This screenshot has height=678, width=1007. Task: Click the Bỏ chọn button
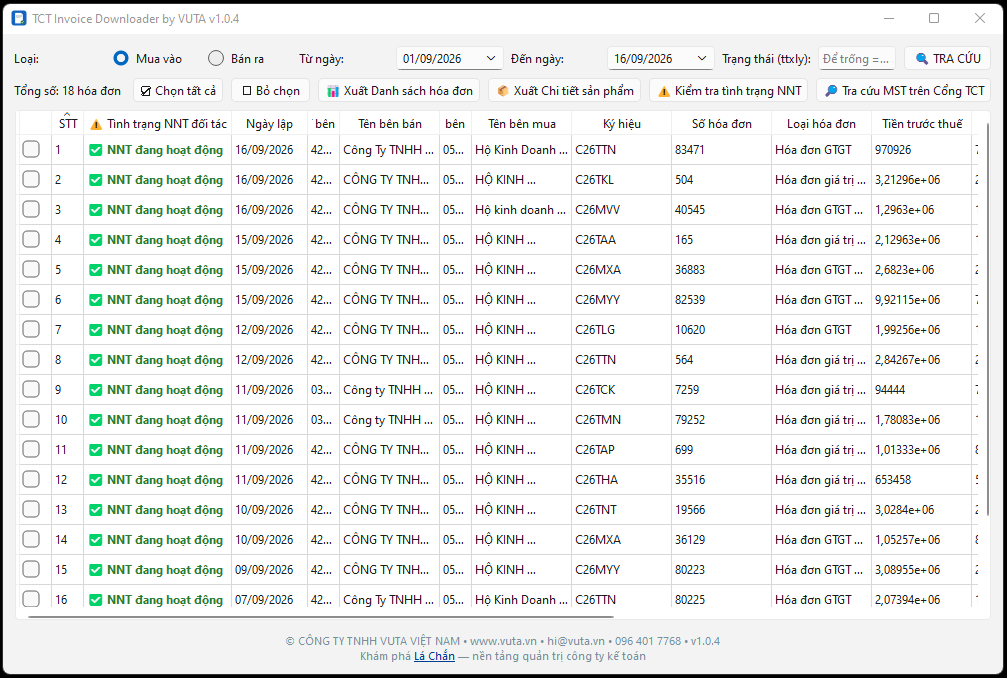(x=270, y=91)
